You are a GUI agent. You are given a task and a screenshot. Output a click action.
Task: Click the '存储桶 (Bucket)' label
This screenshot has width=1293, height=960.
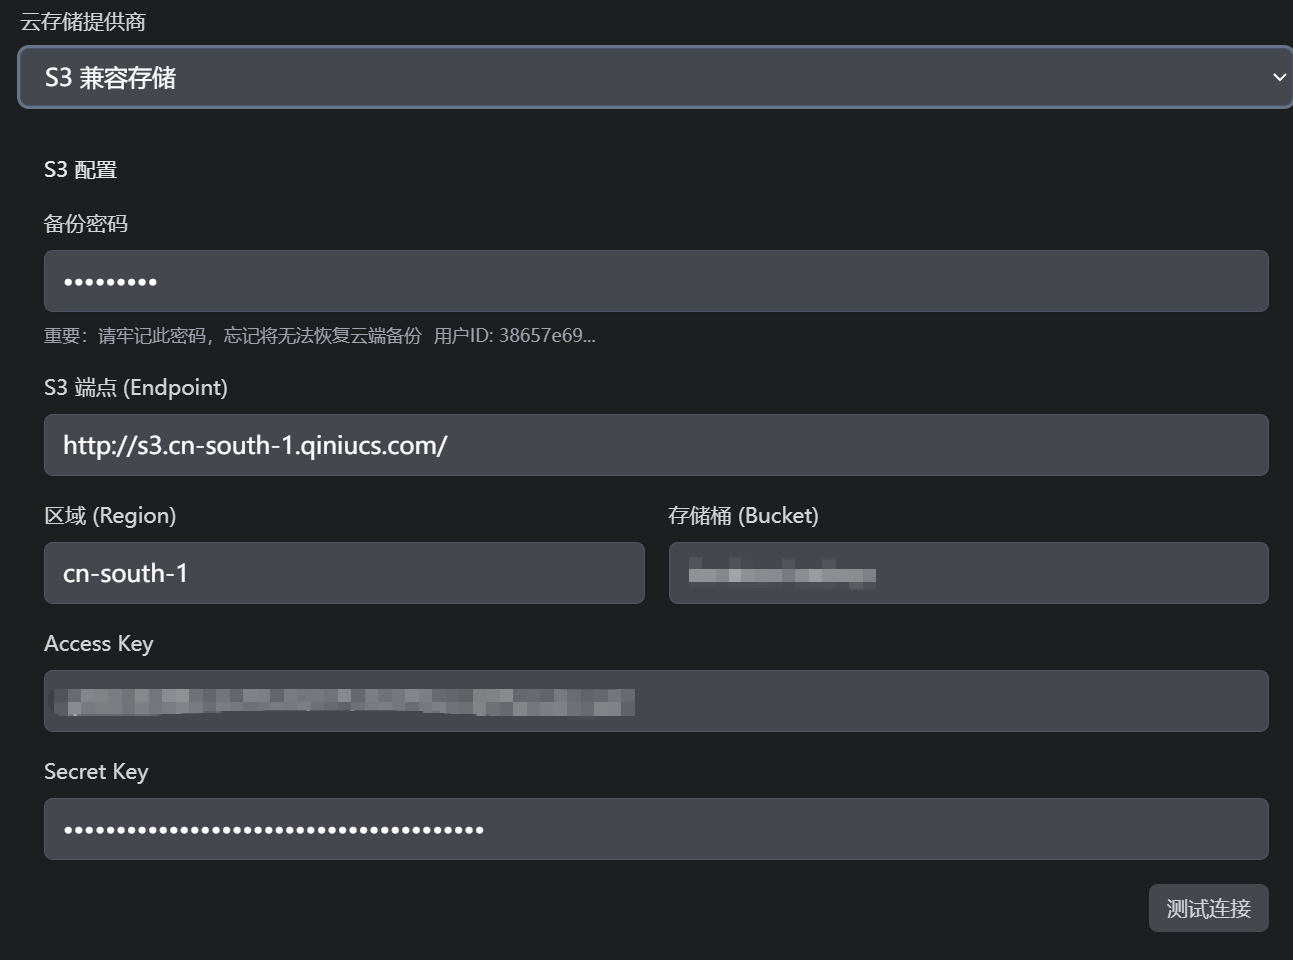[743, 516]
